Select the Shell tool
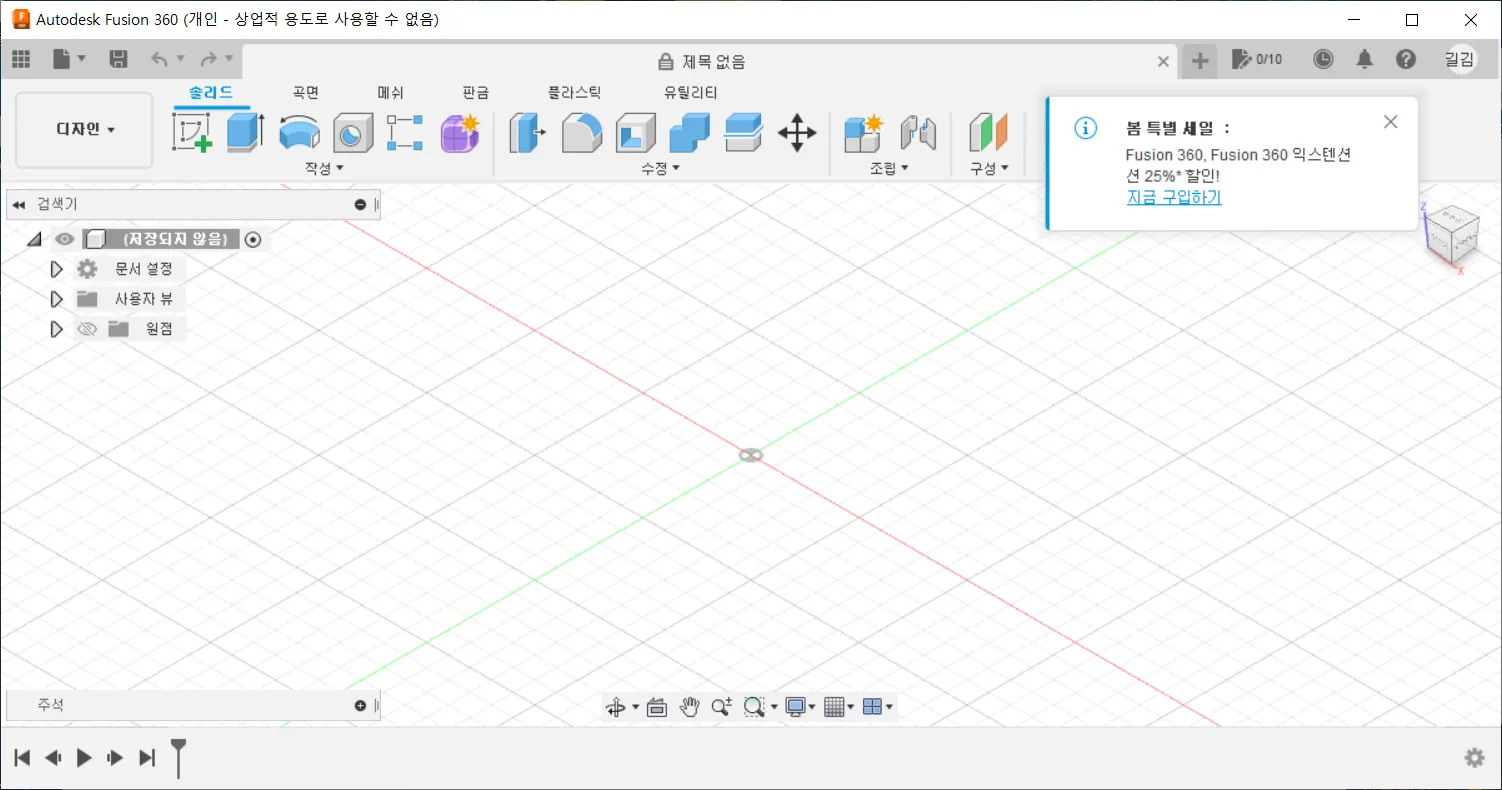1502x790 pixels. [635, 132]
